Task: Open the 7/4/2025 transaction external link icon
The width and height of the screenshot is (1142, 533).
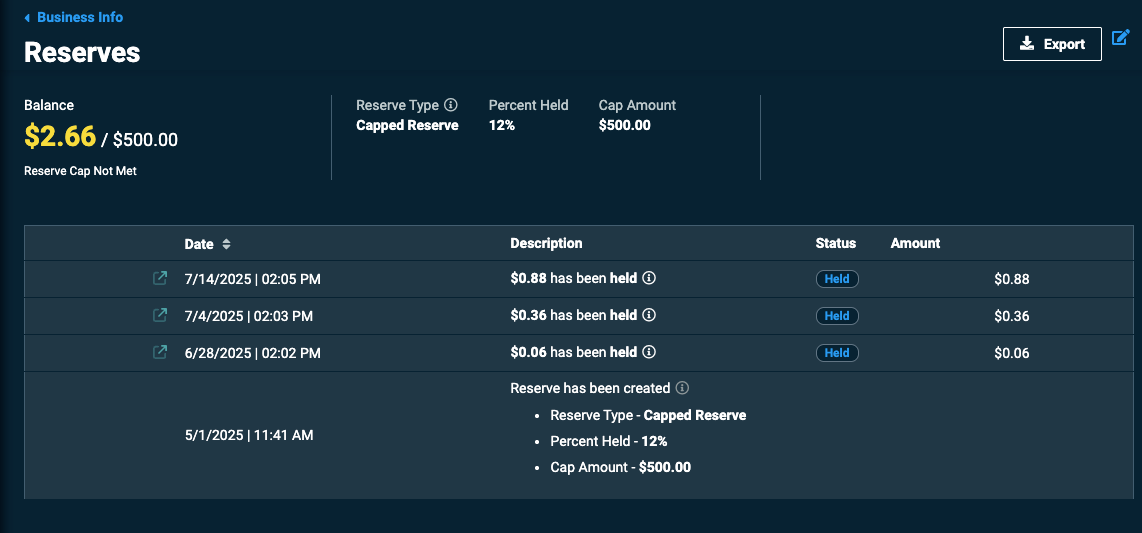Action: pyautogui.click(x=160, y=315)
